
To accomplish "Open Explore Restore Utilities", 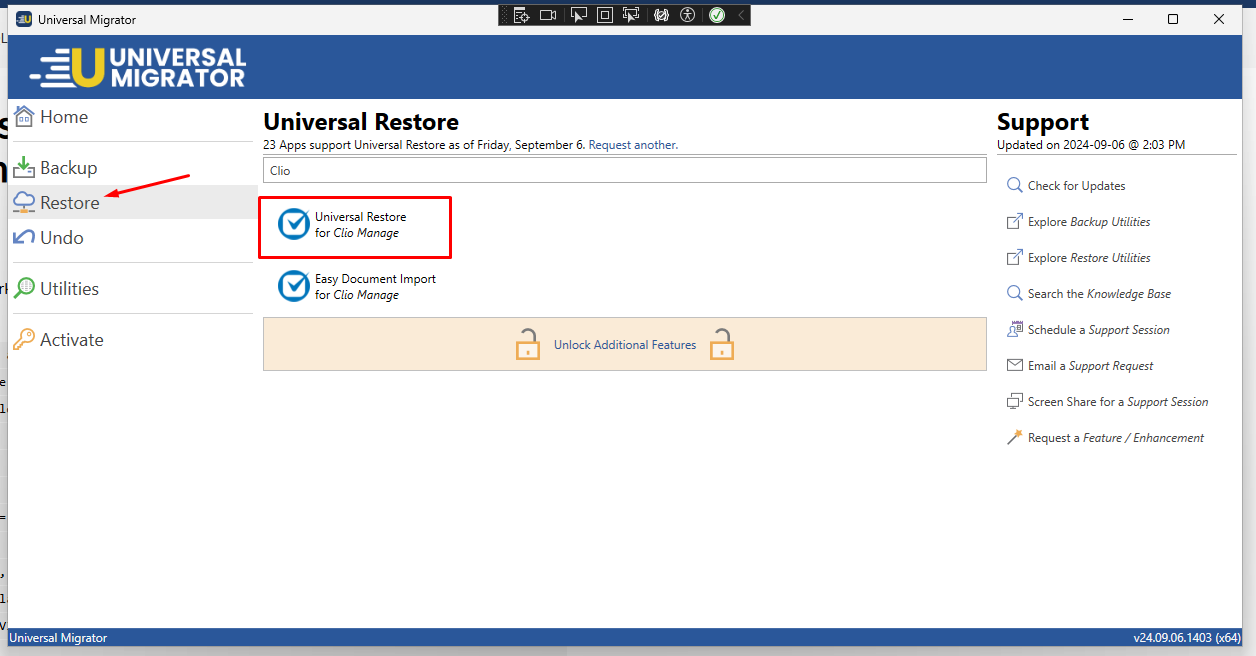I will (1089, 258).
